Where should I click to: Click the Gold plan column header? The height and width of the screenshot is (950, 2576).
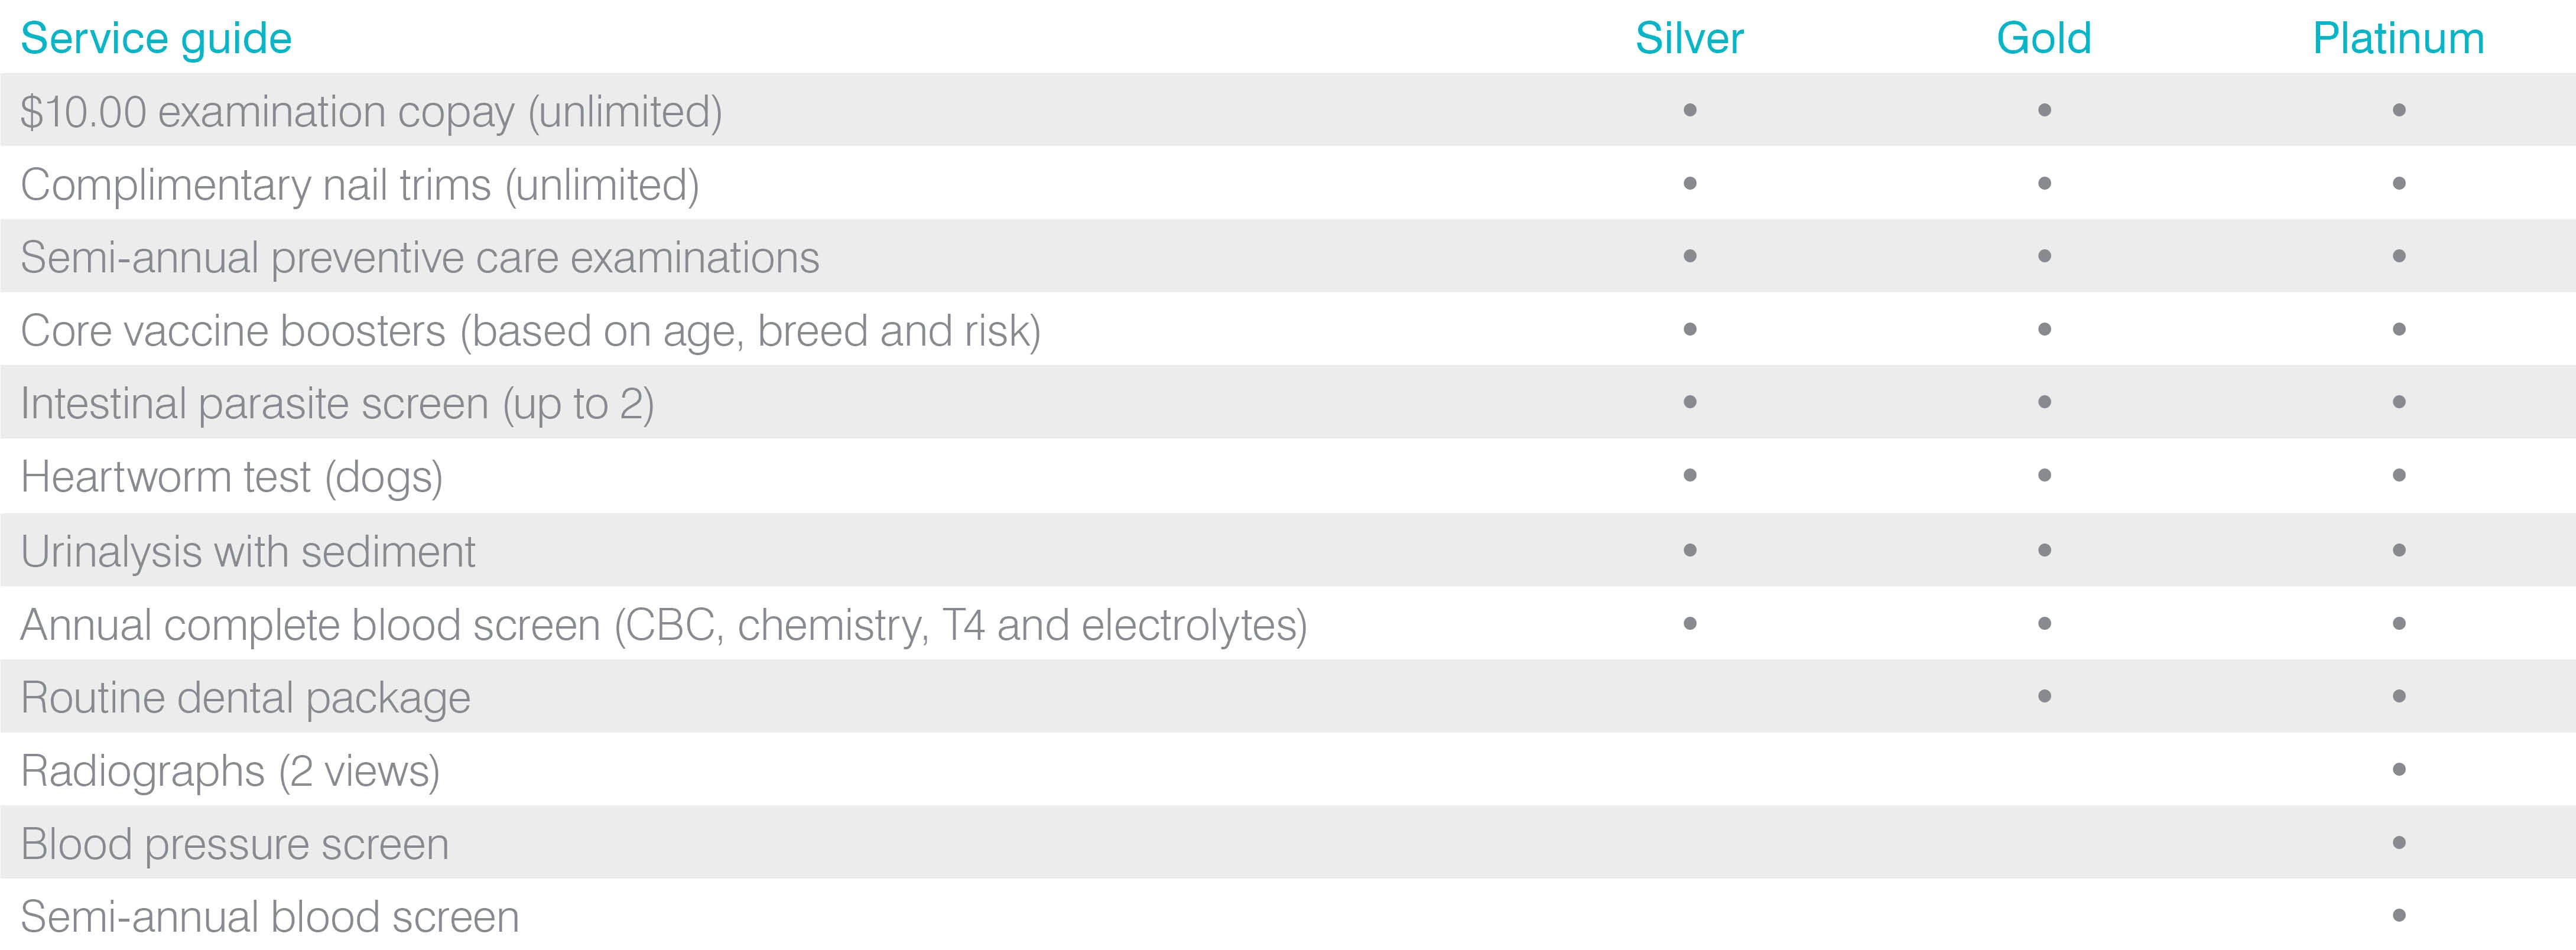click(2044, 38)
